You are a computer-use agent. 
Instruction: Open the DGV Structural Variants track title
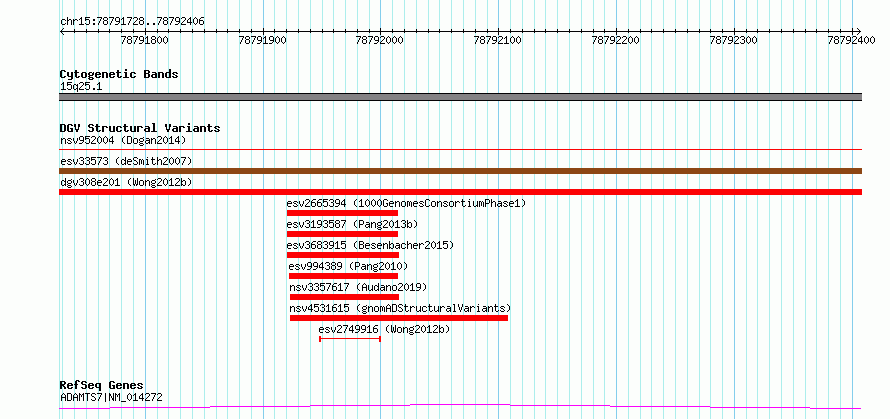pos(140,128)
